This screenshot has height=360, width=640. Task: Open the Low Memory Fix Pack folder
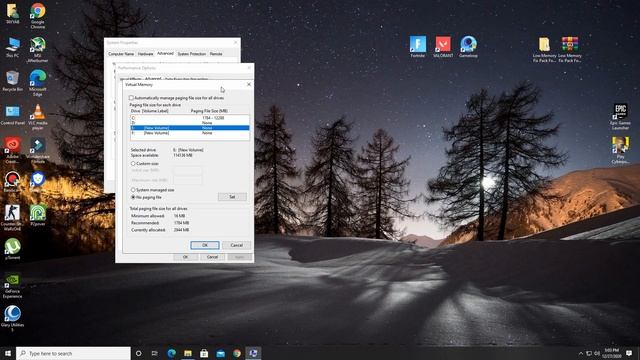[544, 49]
